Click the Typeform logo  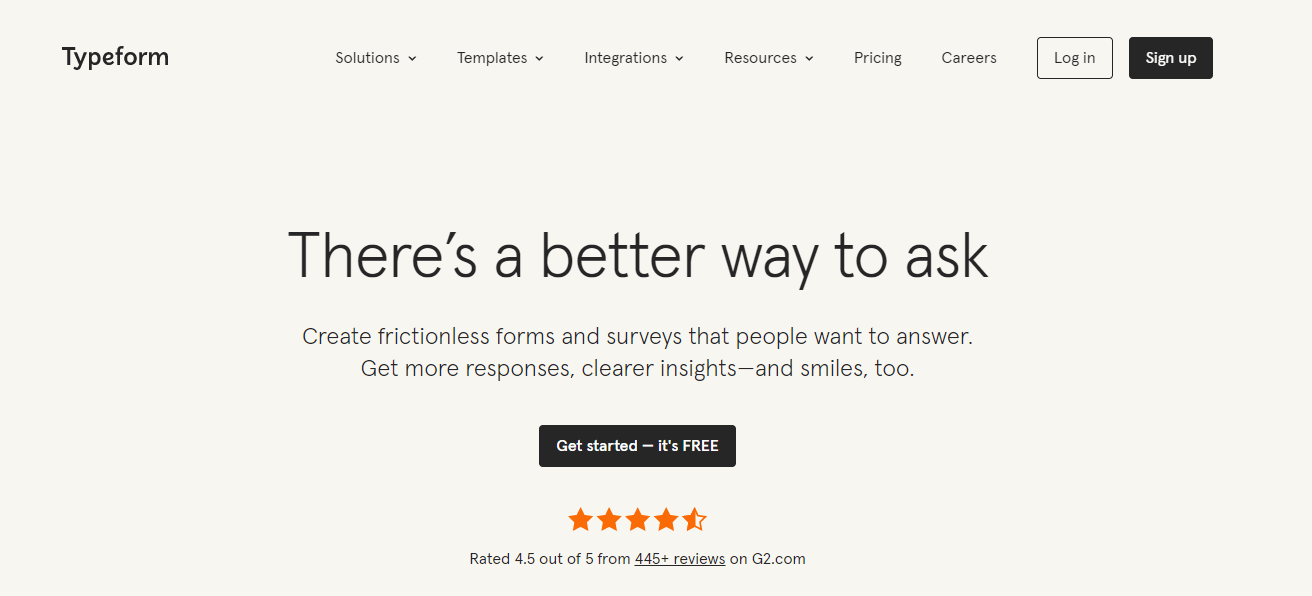(115, 57)
